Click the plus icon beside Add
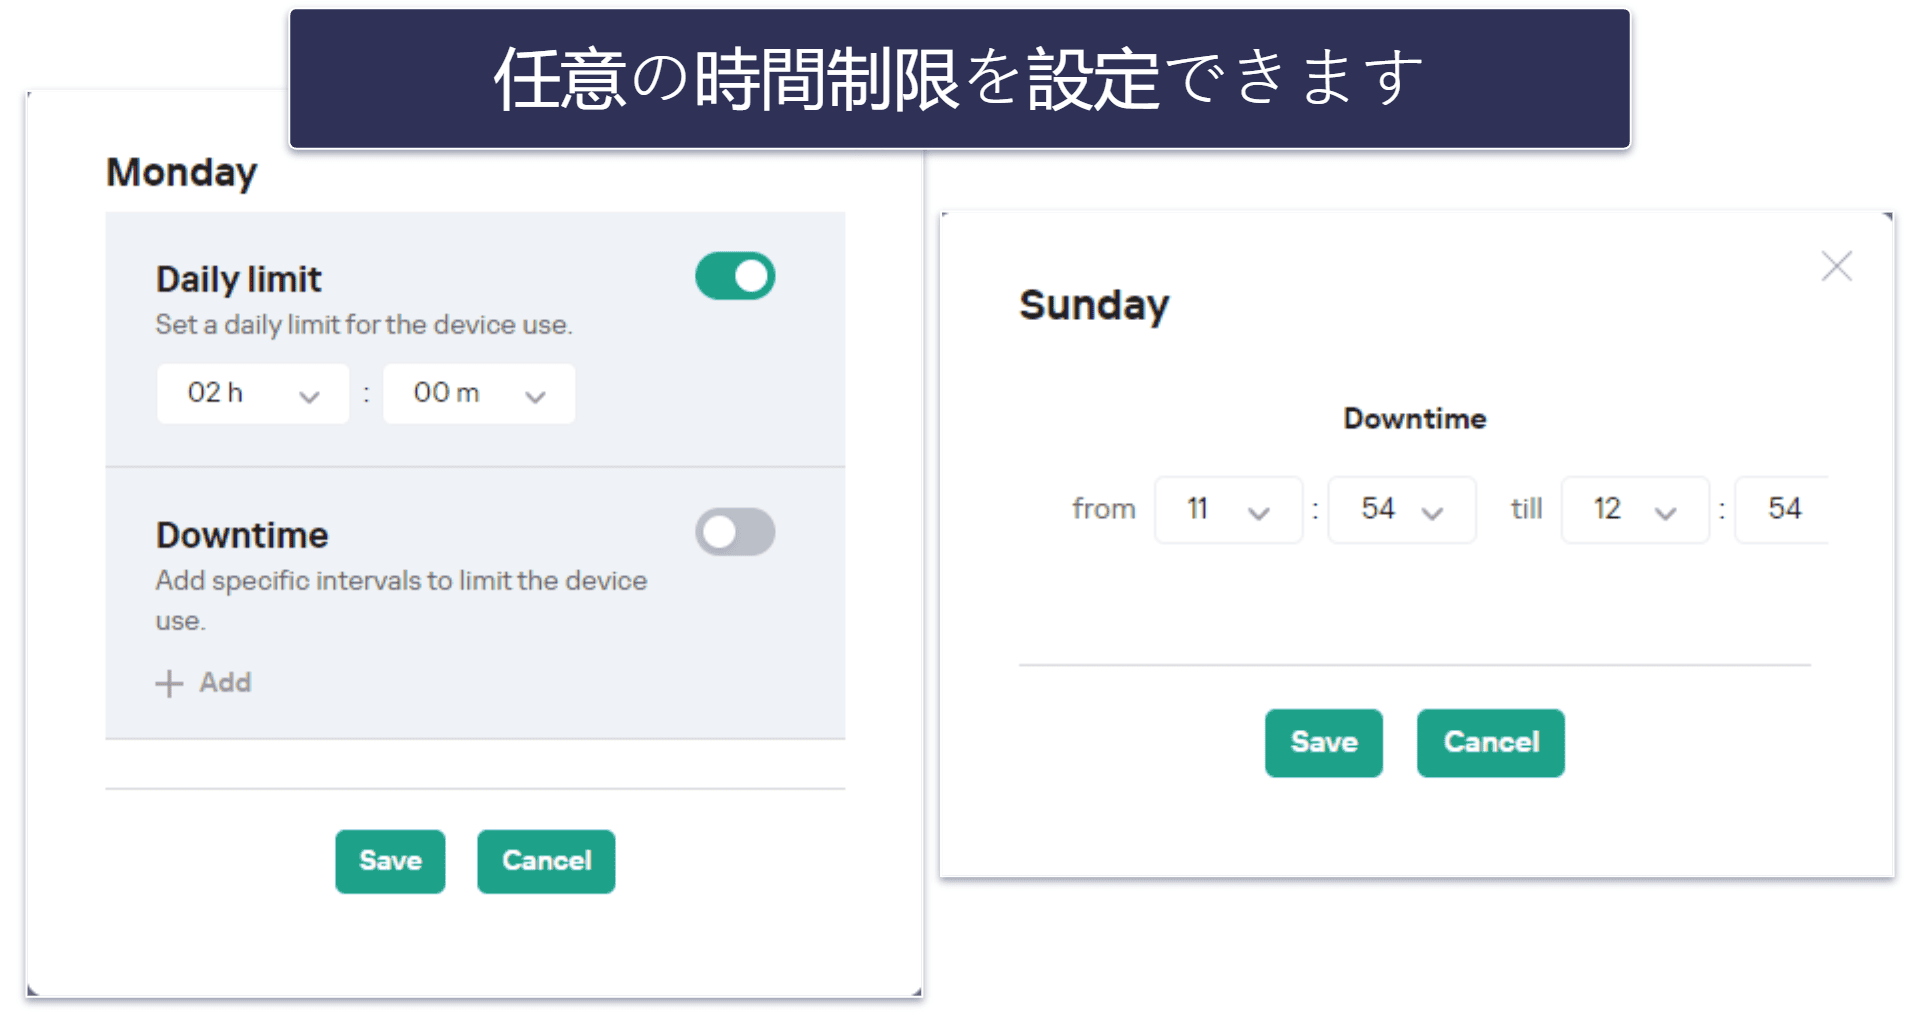Viewport: 1919px width, 1012px height. [x=169, y=684]
